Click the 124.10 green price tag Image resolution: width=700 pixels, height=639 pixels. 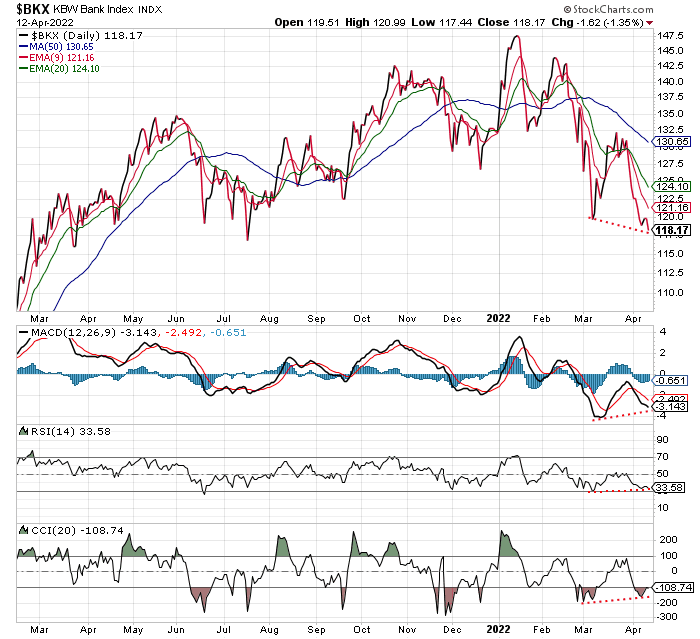pos(672,186)
